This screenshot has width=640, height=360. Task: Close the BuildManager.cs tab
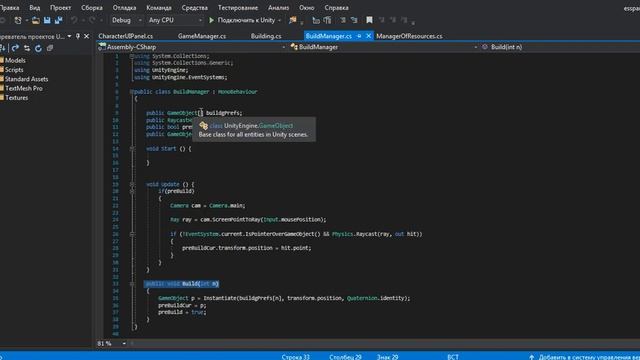pyautogui.click(x=369, y=36)
